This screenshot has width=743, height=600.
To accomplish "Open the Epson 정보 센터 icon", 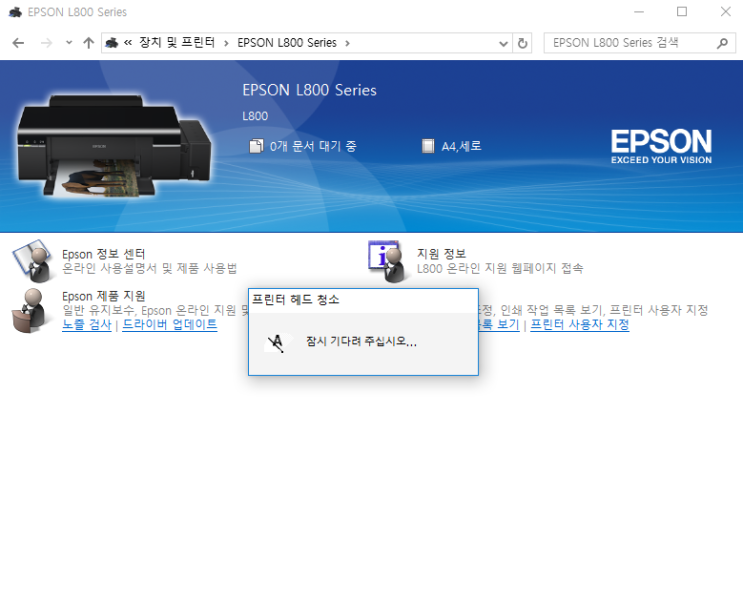I will pyautogui.click(x=33, y=261).
